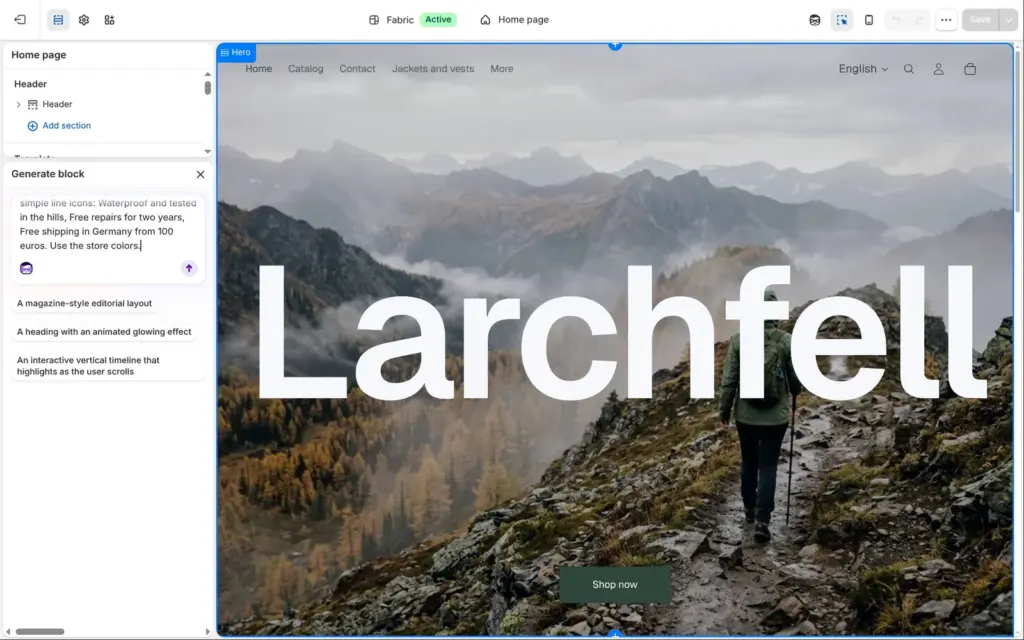Click the sidebar scroll-down arrow

pos(208,152)
